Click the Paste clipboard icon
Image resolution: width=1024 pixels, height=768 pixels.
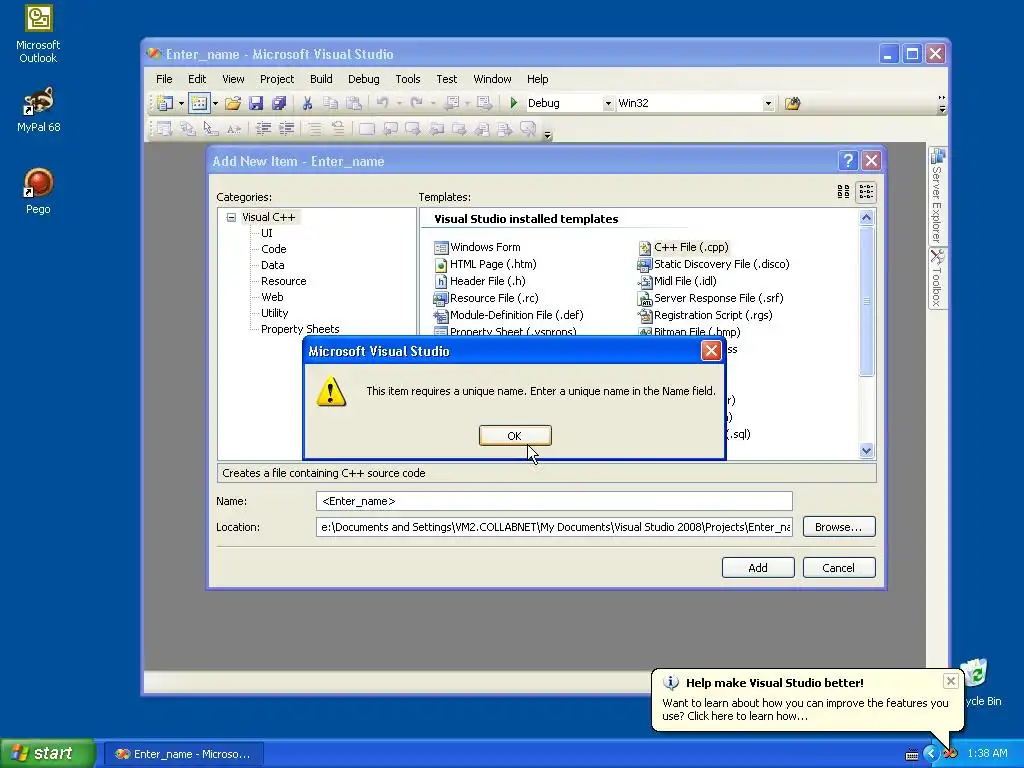[x=353, y=103]
